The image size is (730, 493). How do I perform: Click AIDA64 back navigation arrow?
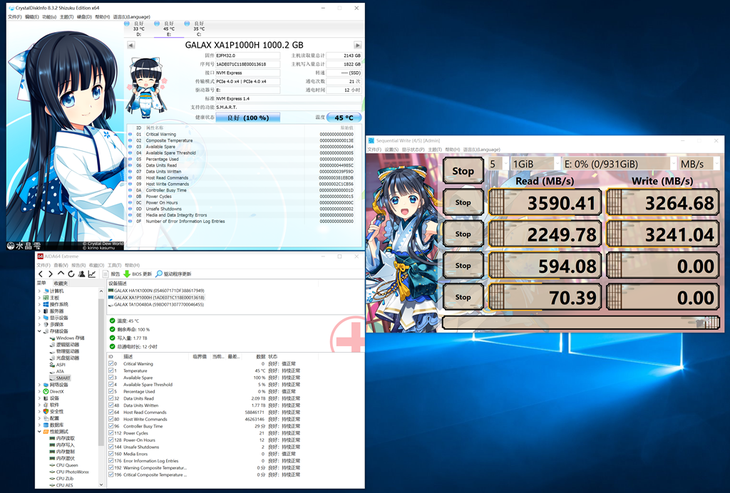click(41, 274)
